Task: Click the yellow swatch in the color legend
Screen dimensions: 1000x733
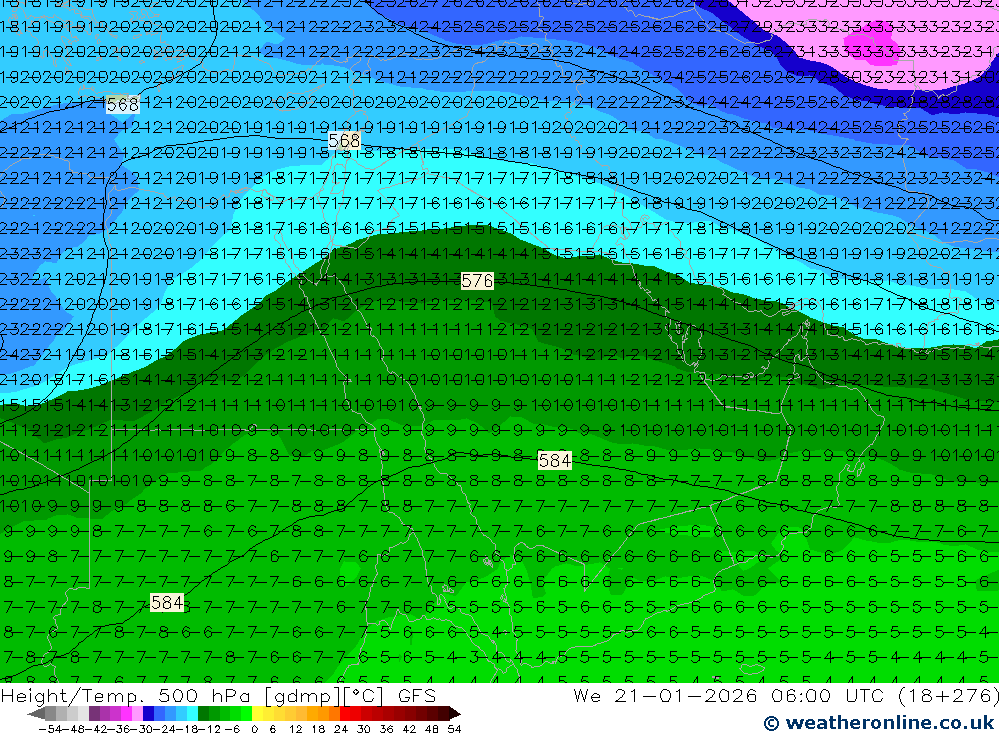Action: (x=258, y=713)
